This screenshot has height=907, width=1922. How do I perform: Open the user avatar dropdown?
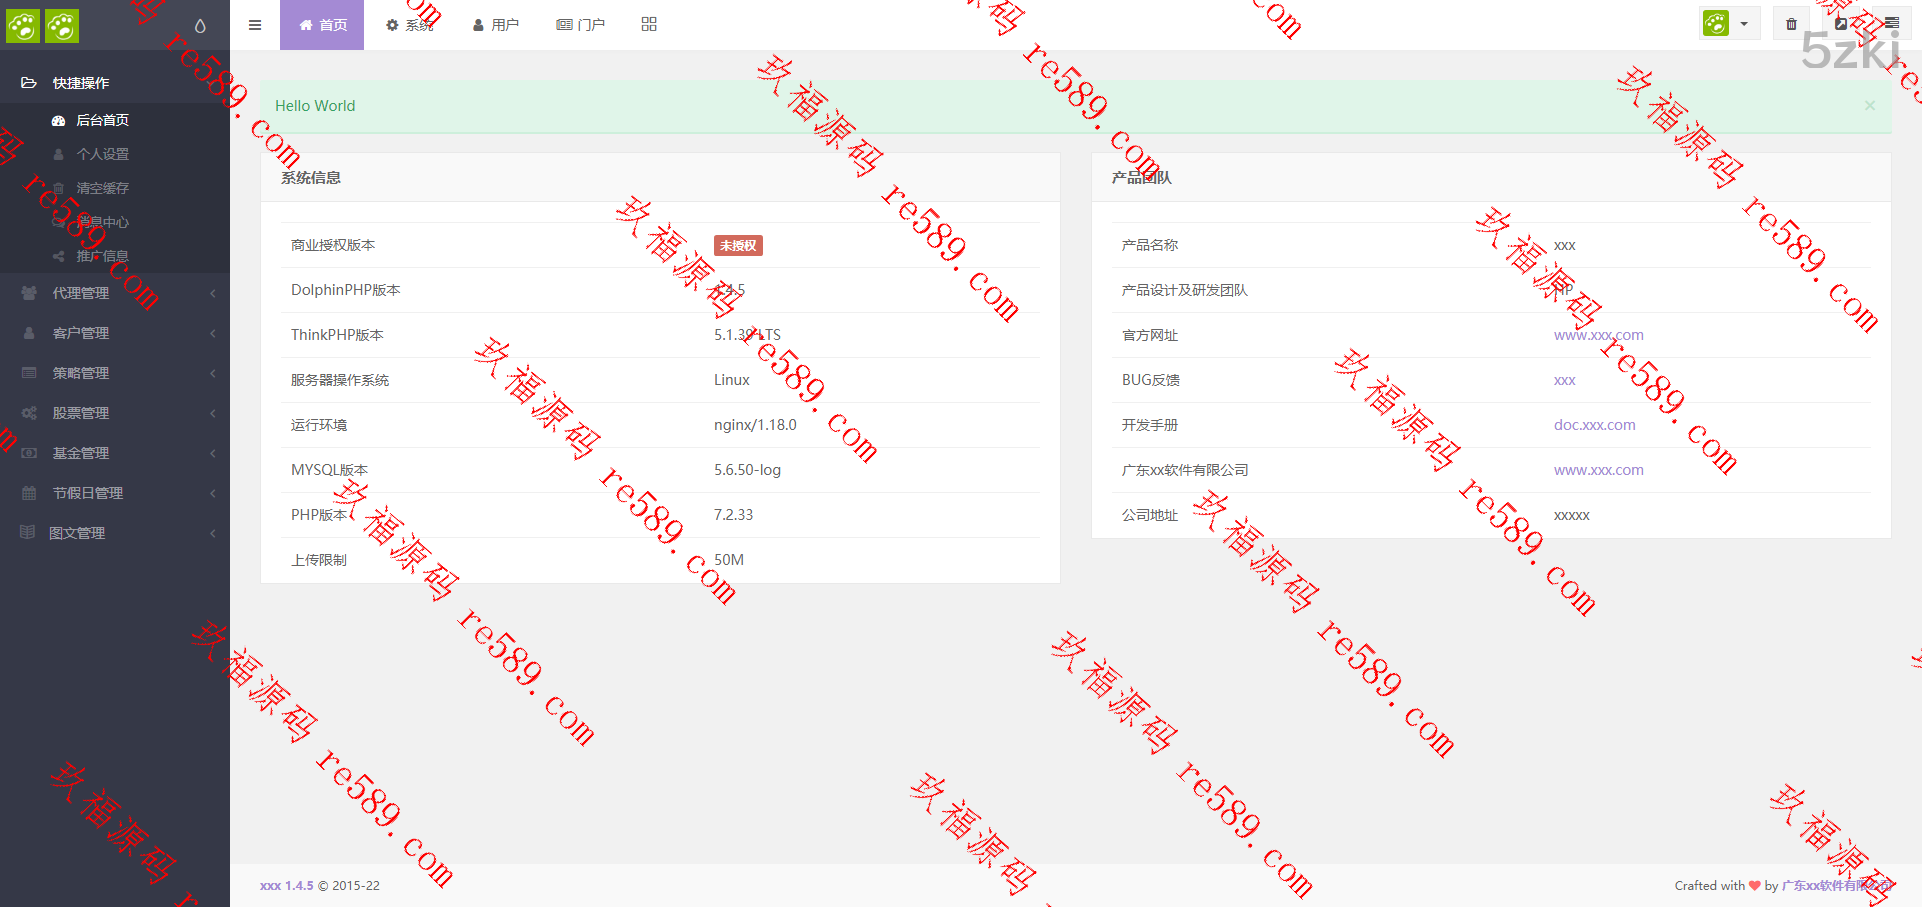(1730, 24)
